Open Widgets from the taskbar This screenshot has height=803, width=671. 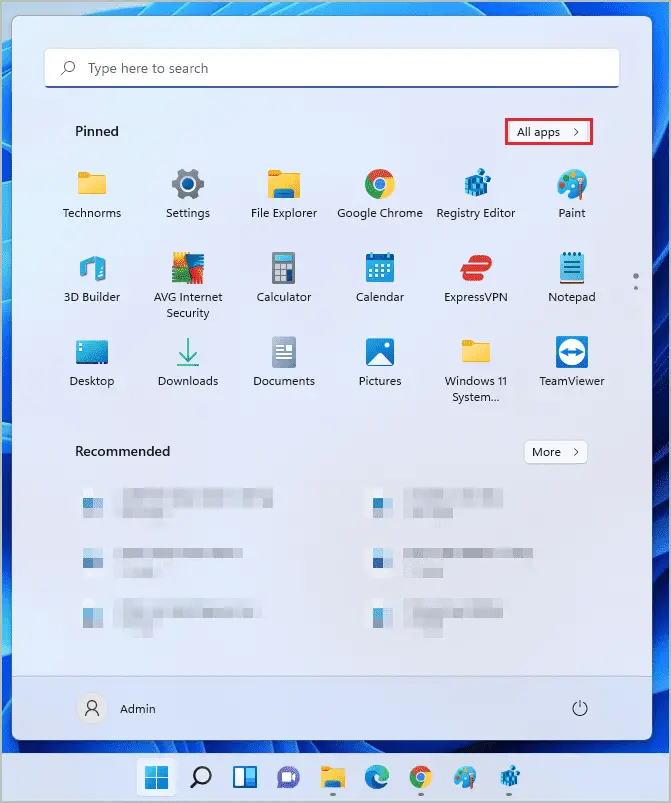245,777
